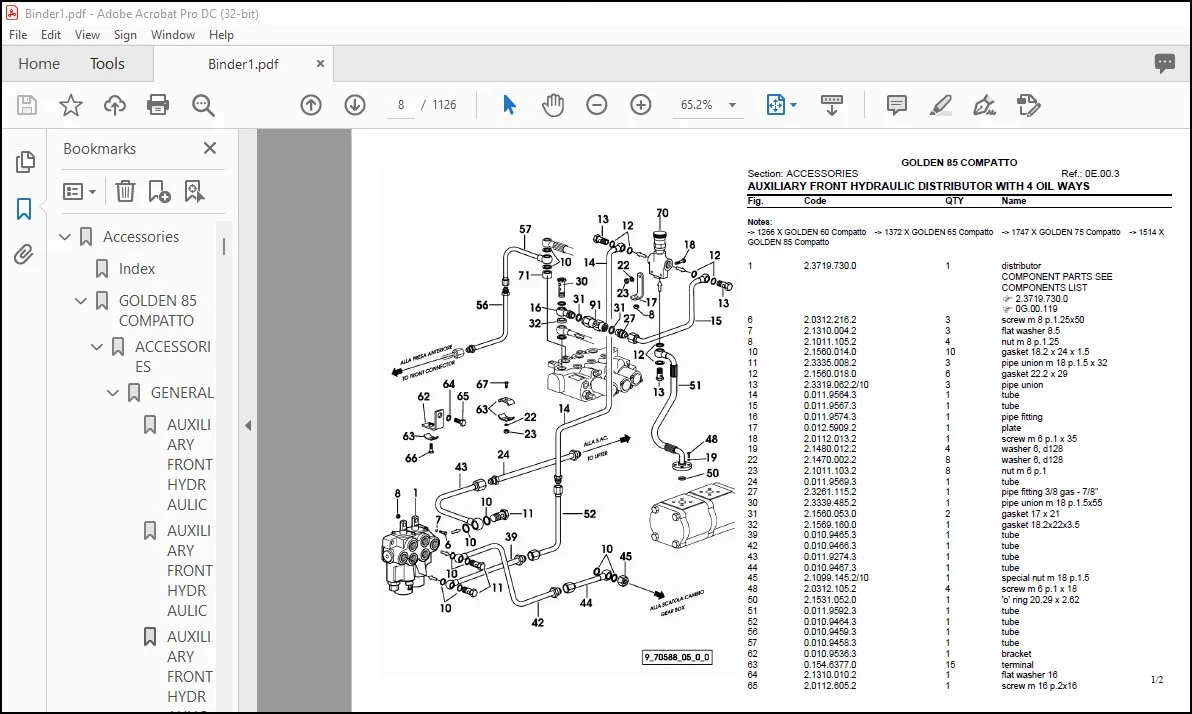The height and width of the screenshot is (714, 1192).
Task: Select the Index bookmark
Action: pyautogui.click(x=137, y=268)
